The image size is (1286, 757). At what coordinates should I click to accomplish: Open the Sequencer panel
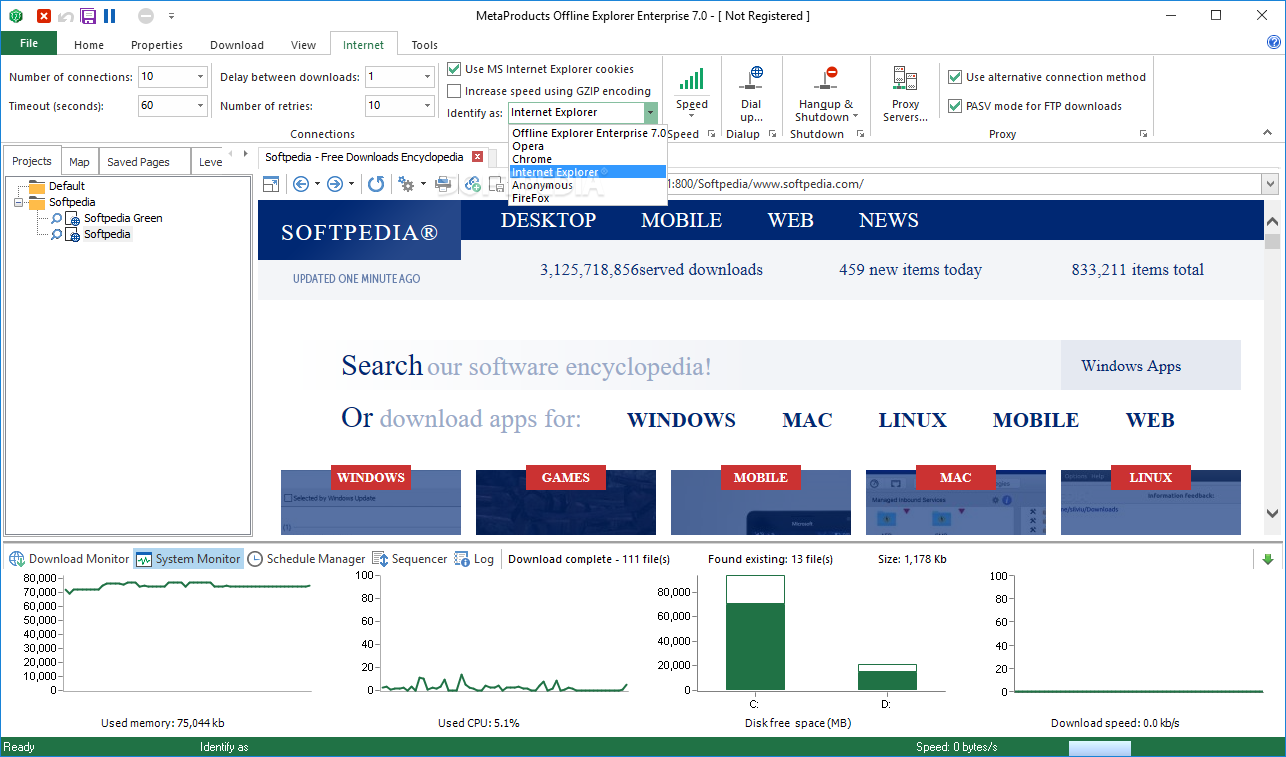(409, 559)
